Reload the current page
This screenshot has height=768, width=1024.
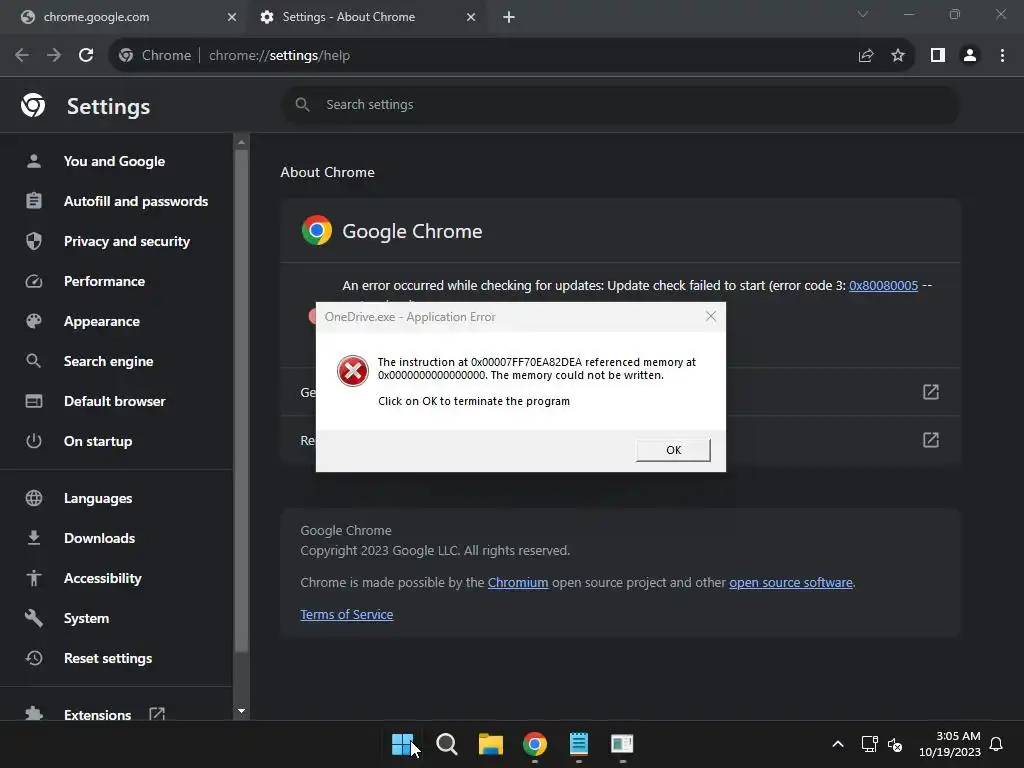(x=86, y=56)
